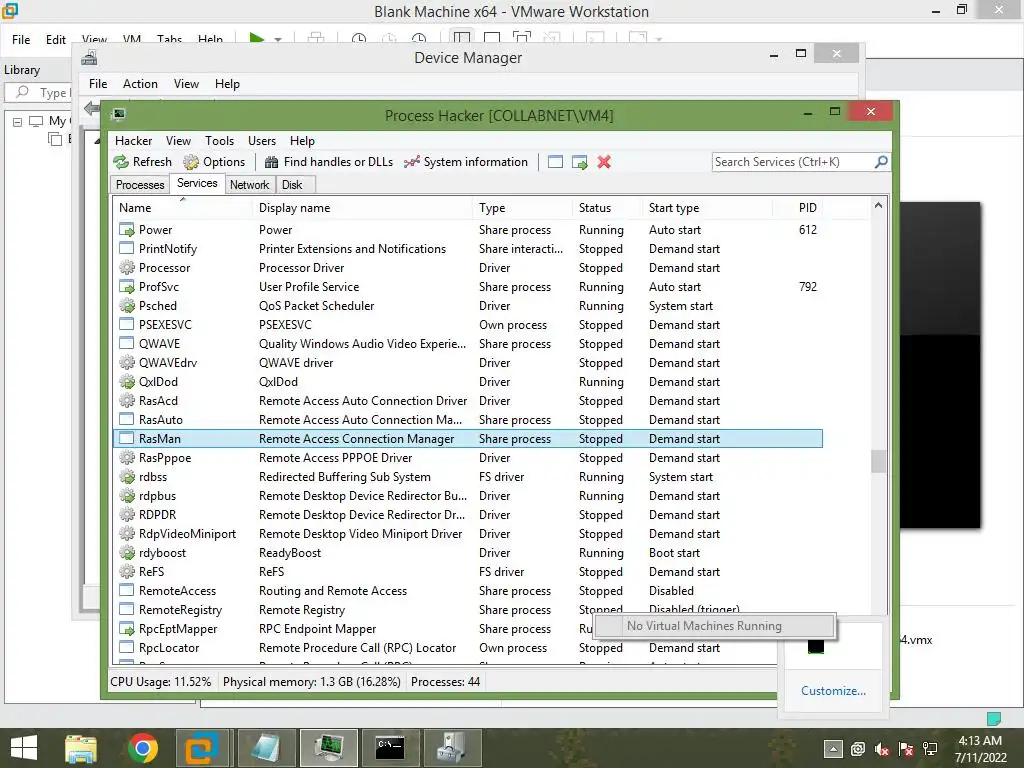Viewport: 1024px width, 768px height.
Task: Click Remote Access Connection Manager display name
Action: click(x=357, y=439)
